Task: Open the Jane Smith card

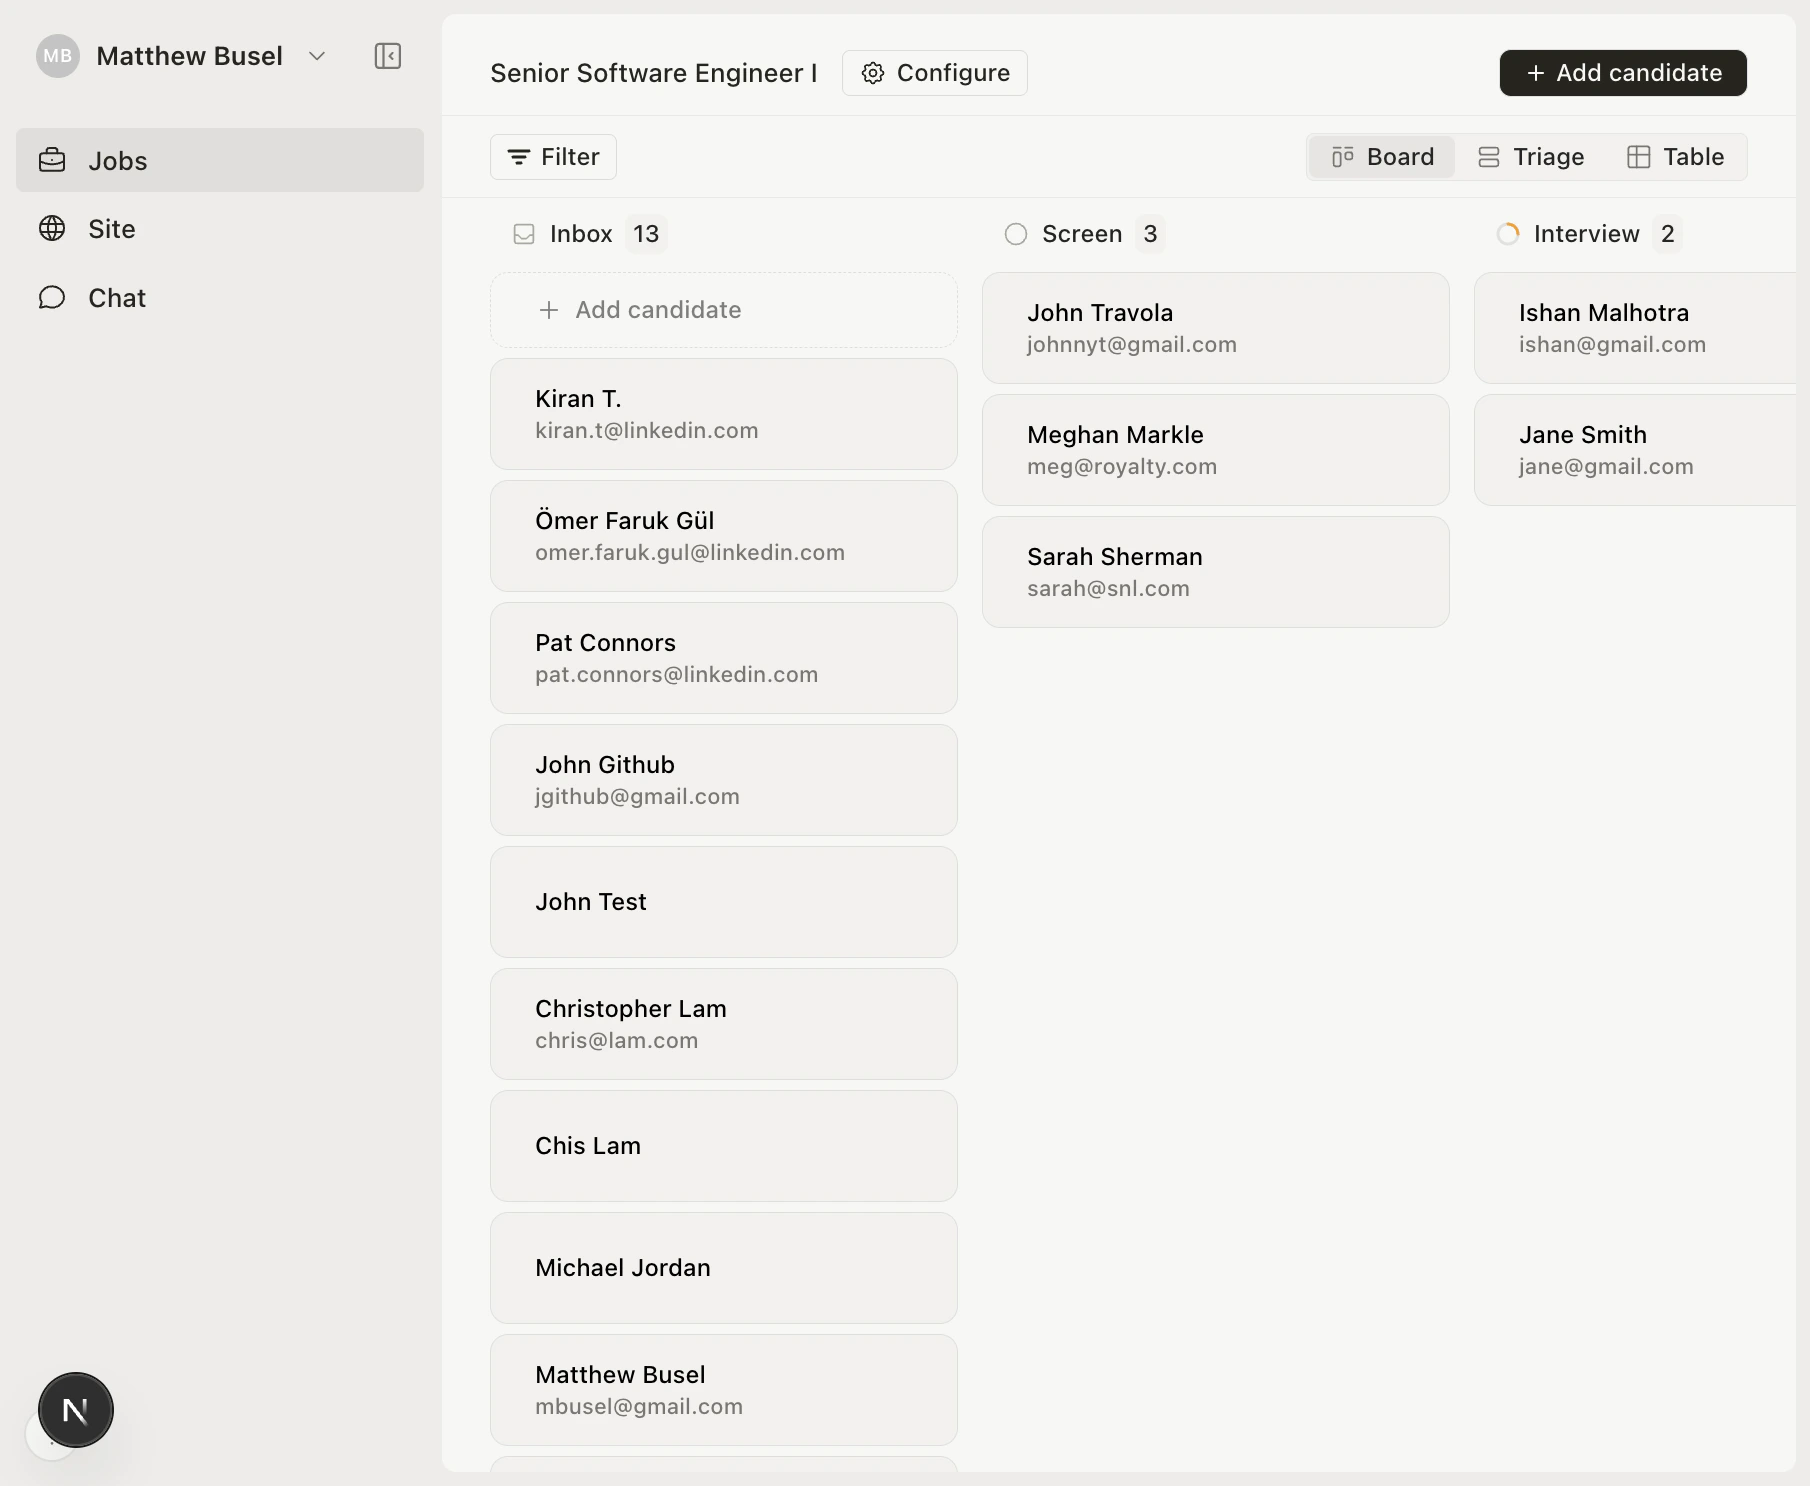Action: click(1636, 450)
